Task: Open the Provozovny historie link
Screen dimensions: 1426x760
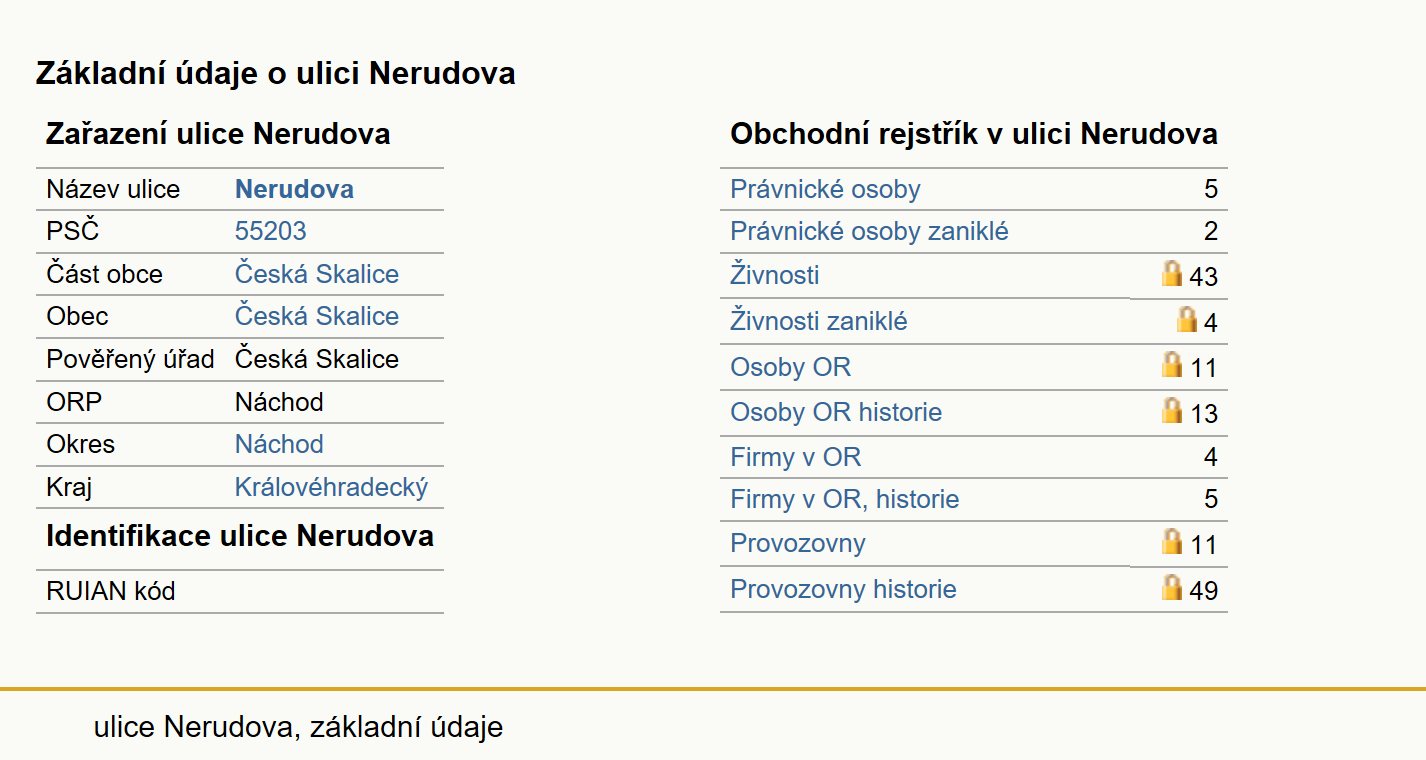Action: [x=843, y=589]
